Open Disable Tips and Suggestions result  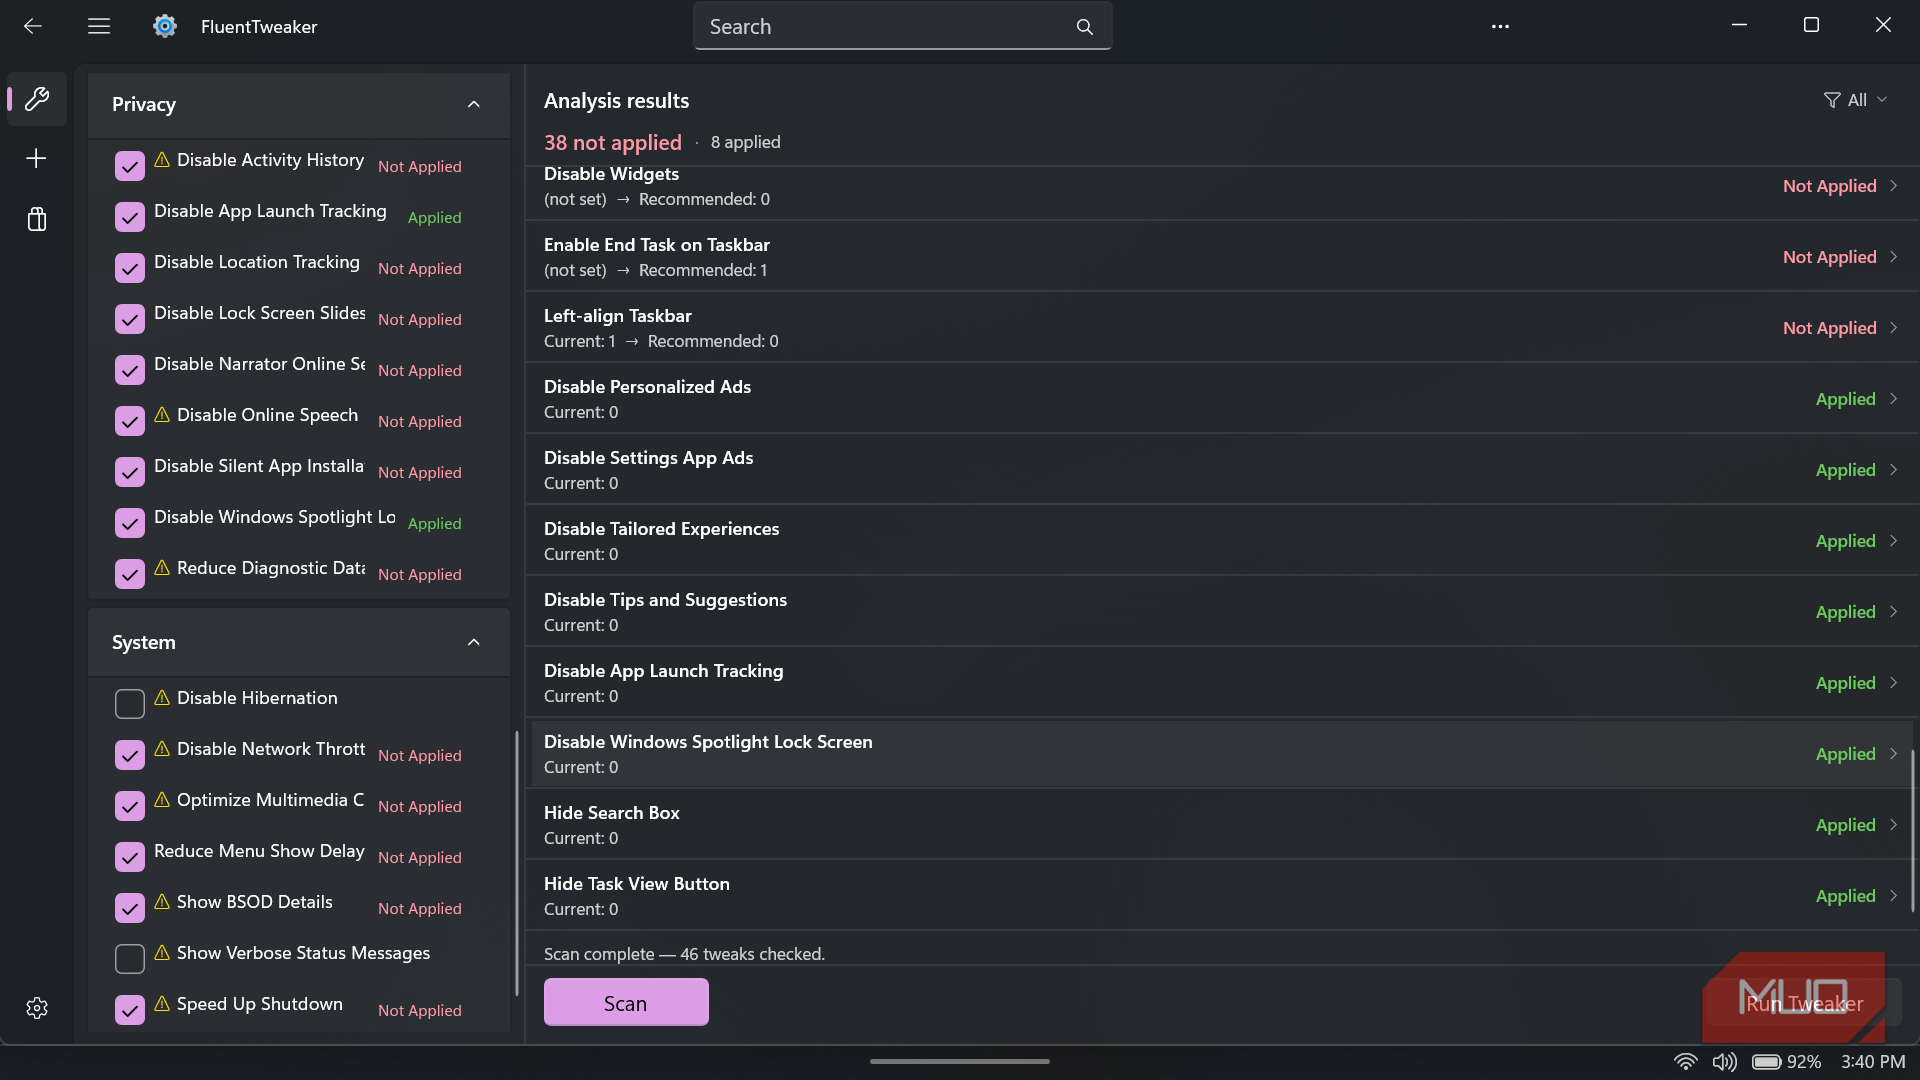tap(1221, 612)
